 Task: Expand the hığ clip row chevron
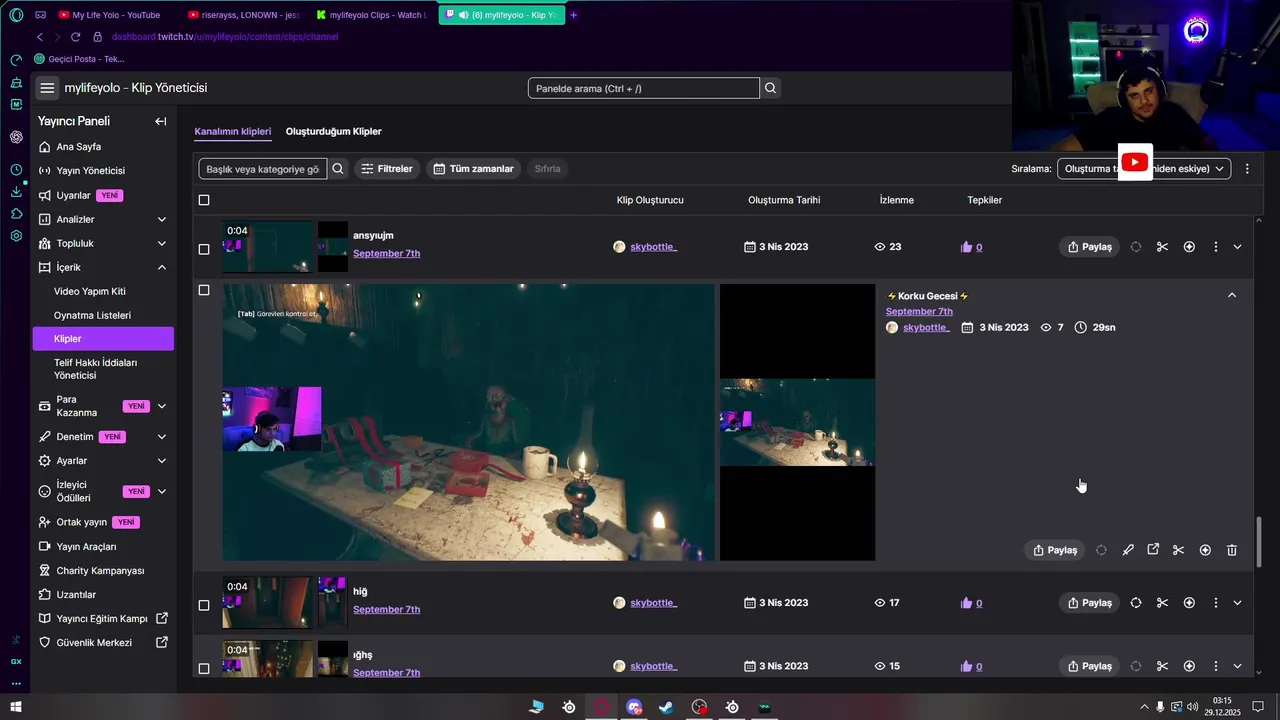[x=1238, y=603]
